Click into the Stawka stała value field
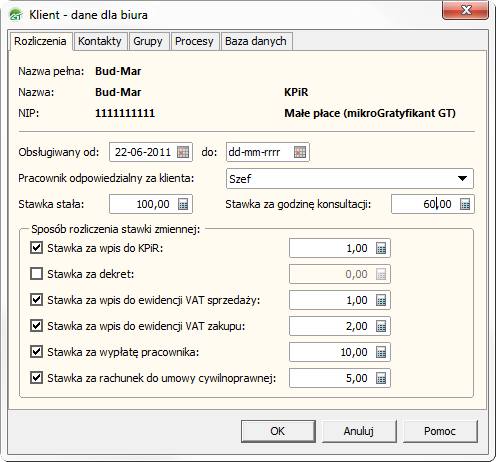This screenshot has height=462, width=496. click(143, 204)
